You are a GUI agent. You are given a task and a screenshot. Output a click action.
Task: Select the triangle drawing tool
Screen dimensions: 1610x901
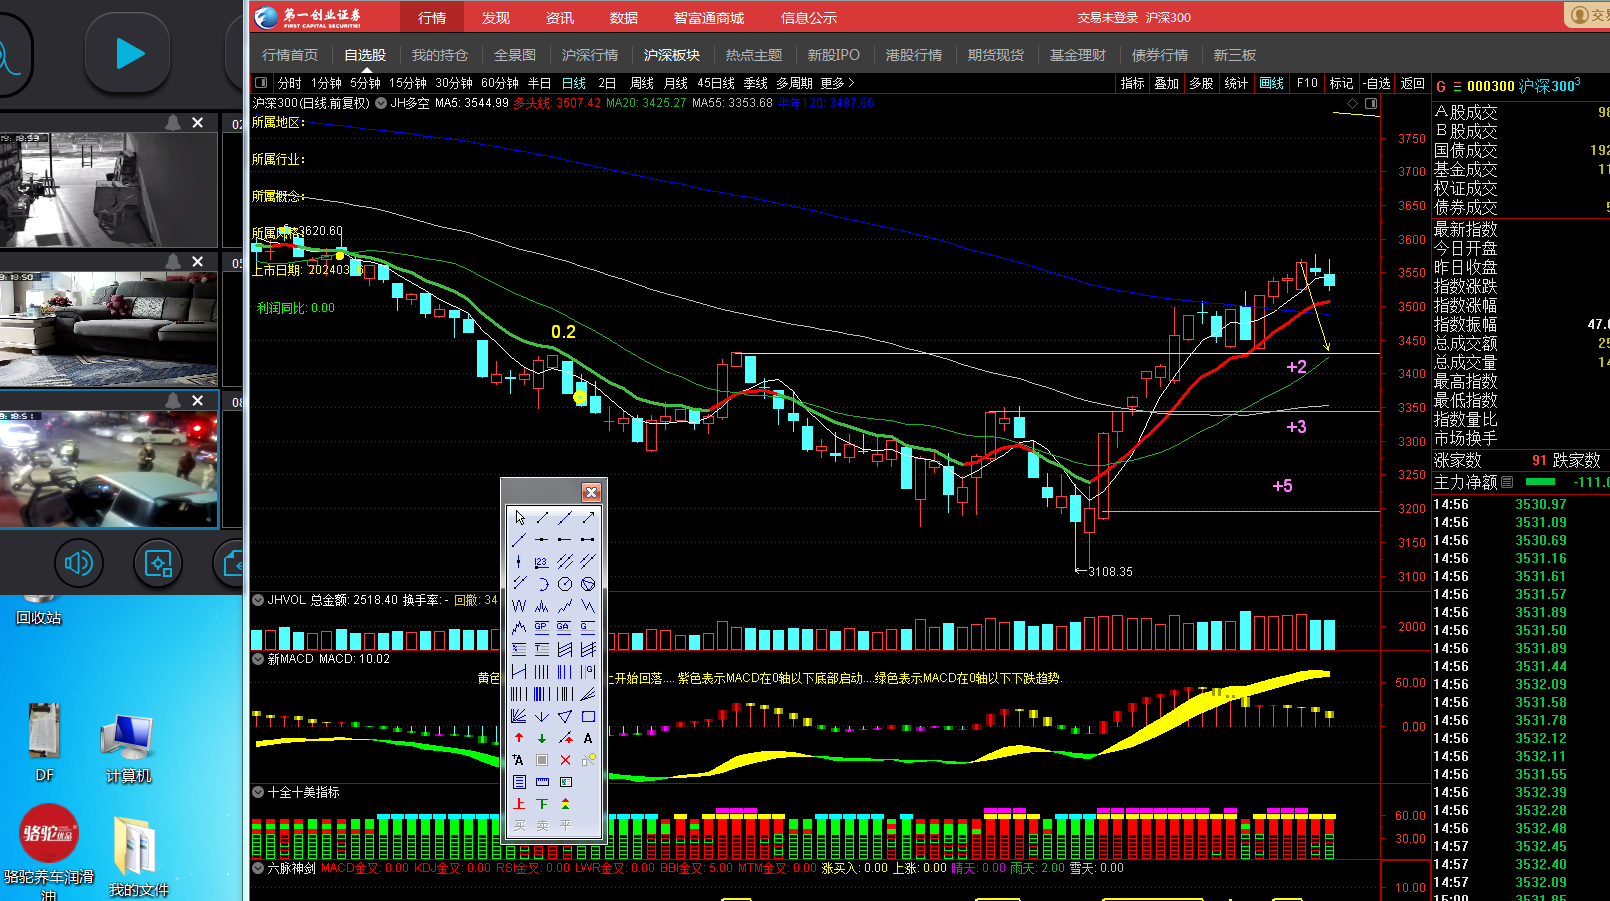[x=565, y=716]
